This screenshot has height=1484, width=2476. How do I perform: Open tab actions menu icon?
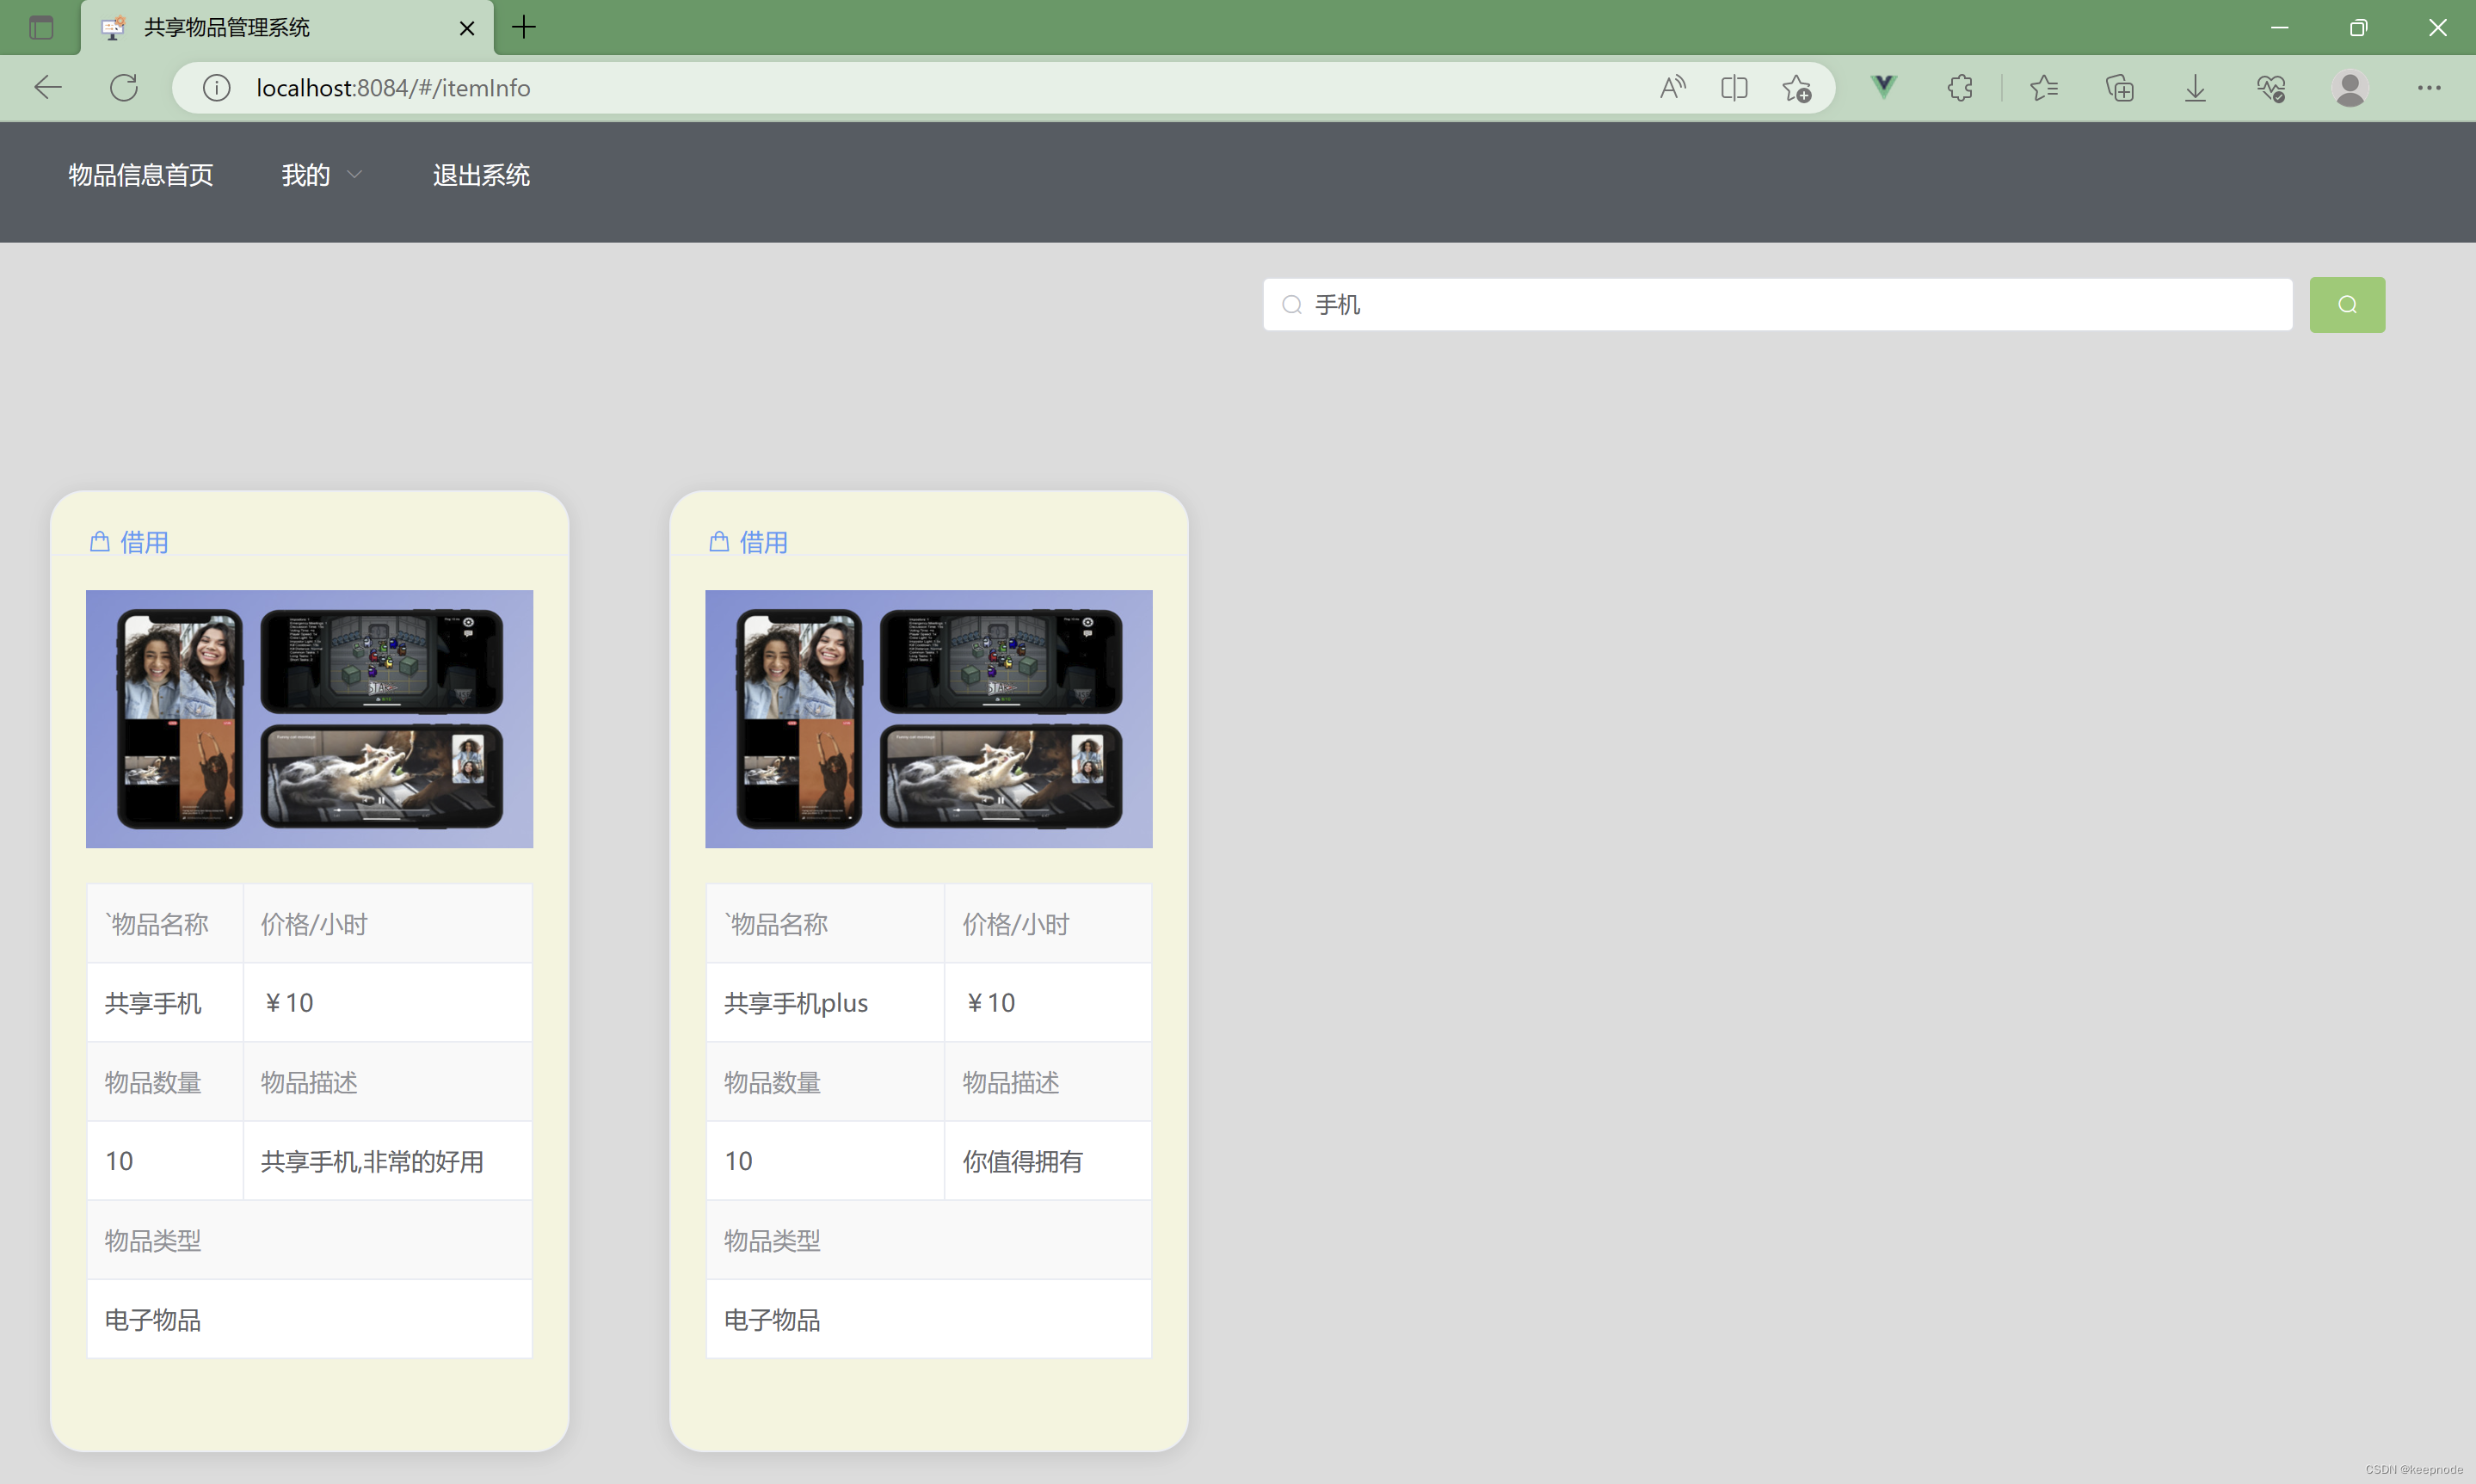tap(41, 28)
